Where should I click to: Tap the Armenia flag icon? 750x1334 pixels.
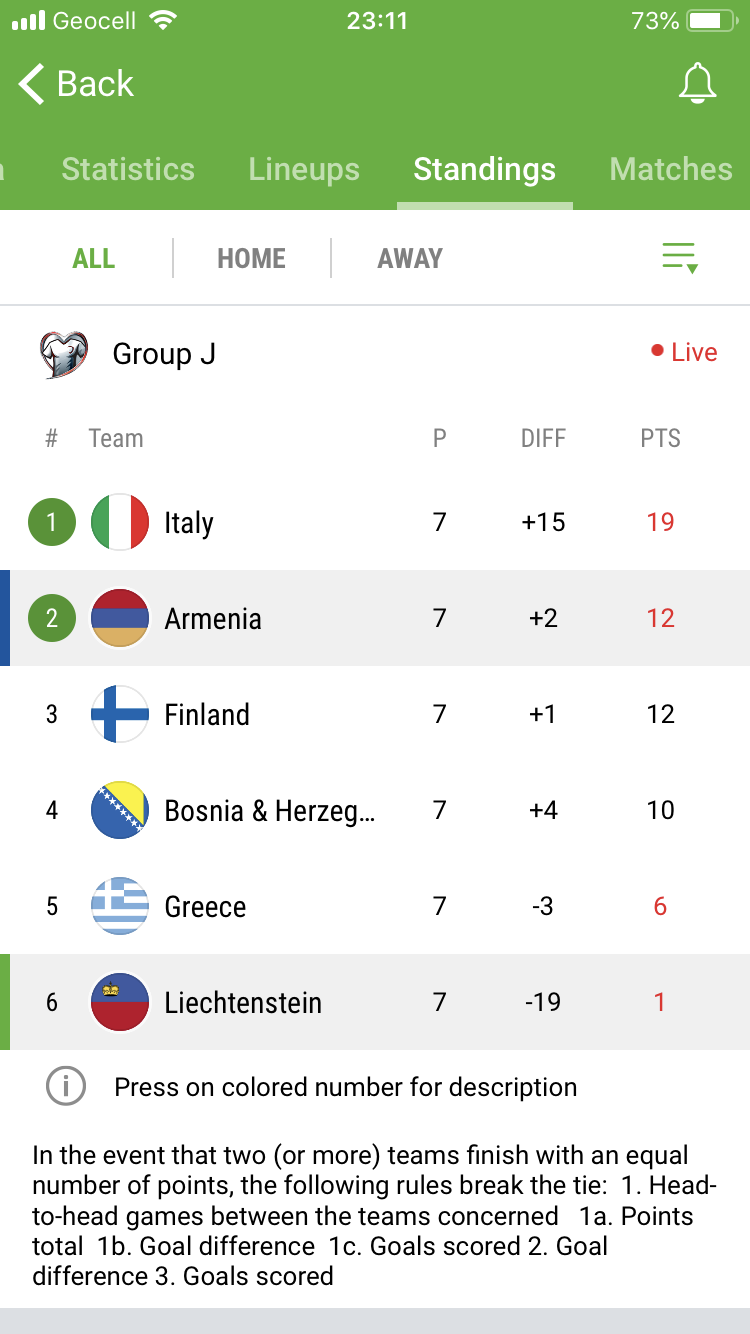point(120,618)
